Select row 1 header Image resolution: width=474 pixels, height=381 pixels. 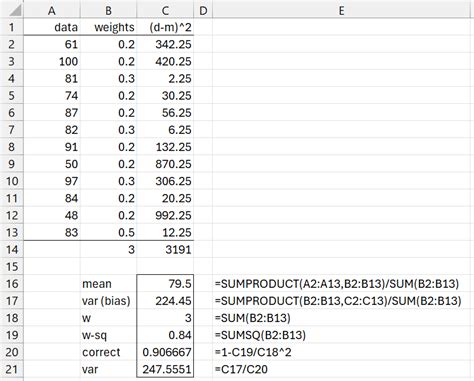(x=12, y=27)
